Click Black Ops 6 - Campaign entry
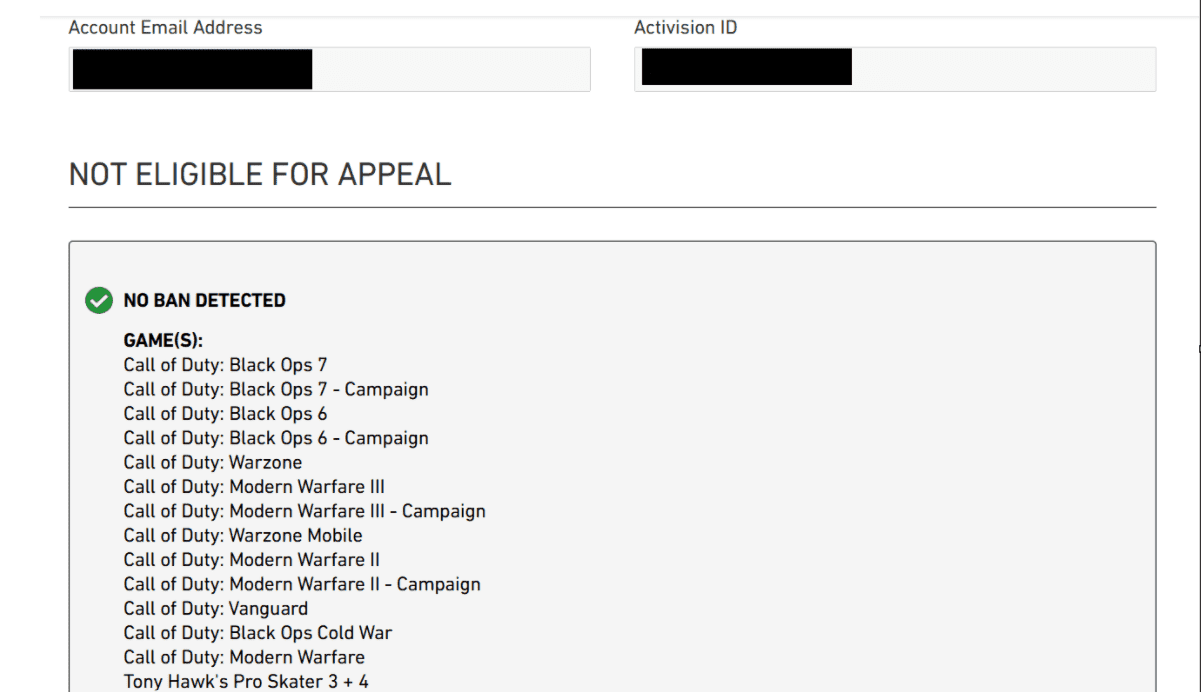The width and height of the screenshot is (1201, 692). coord(276,438)
